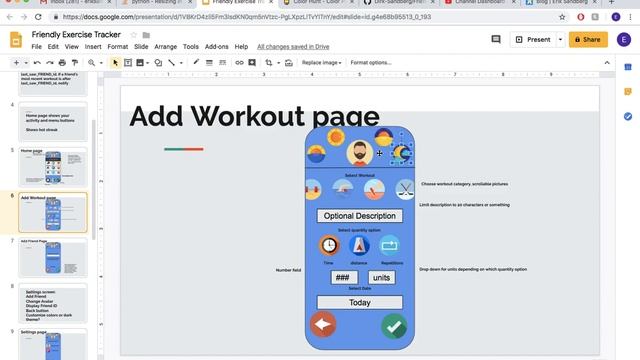
Task: Open the mask image dropdown arrow
Action: click(278, 63)
